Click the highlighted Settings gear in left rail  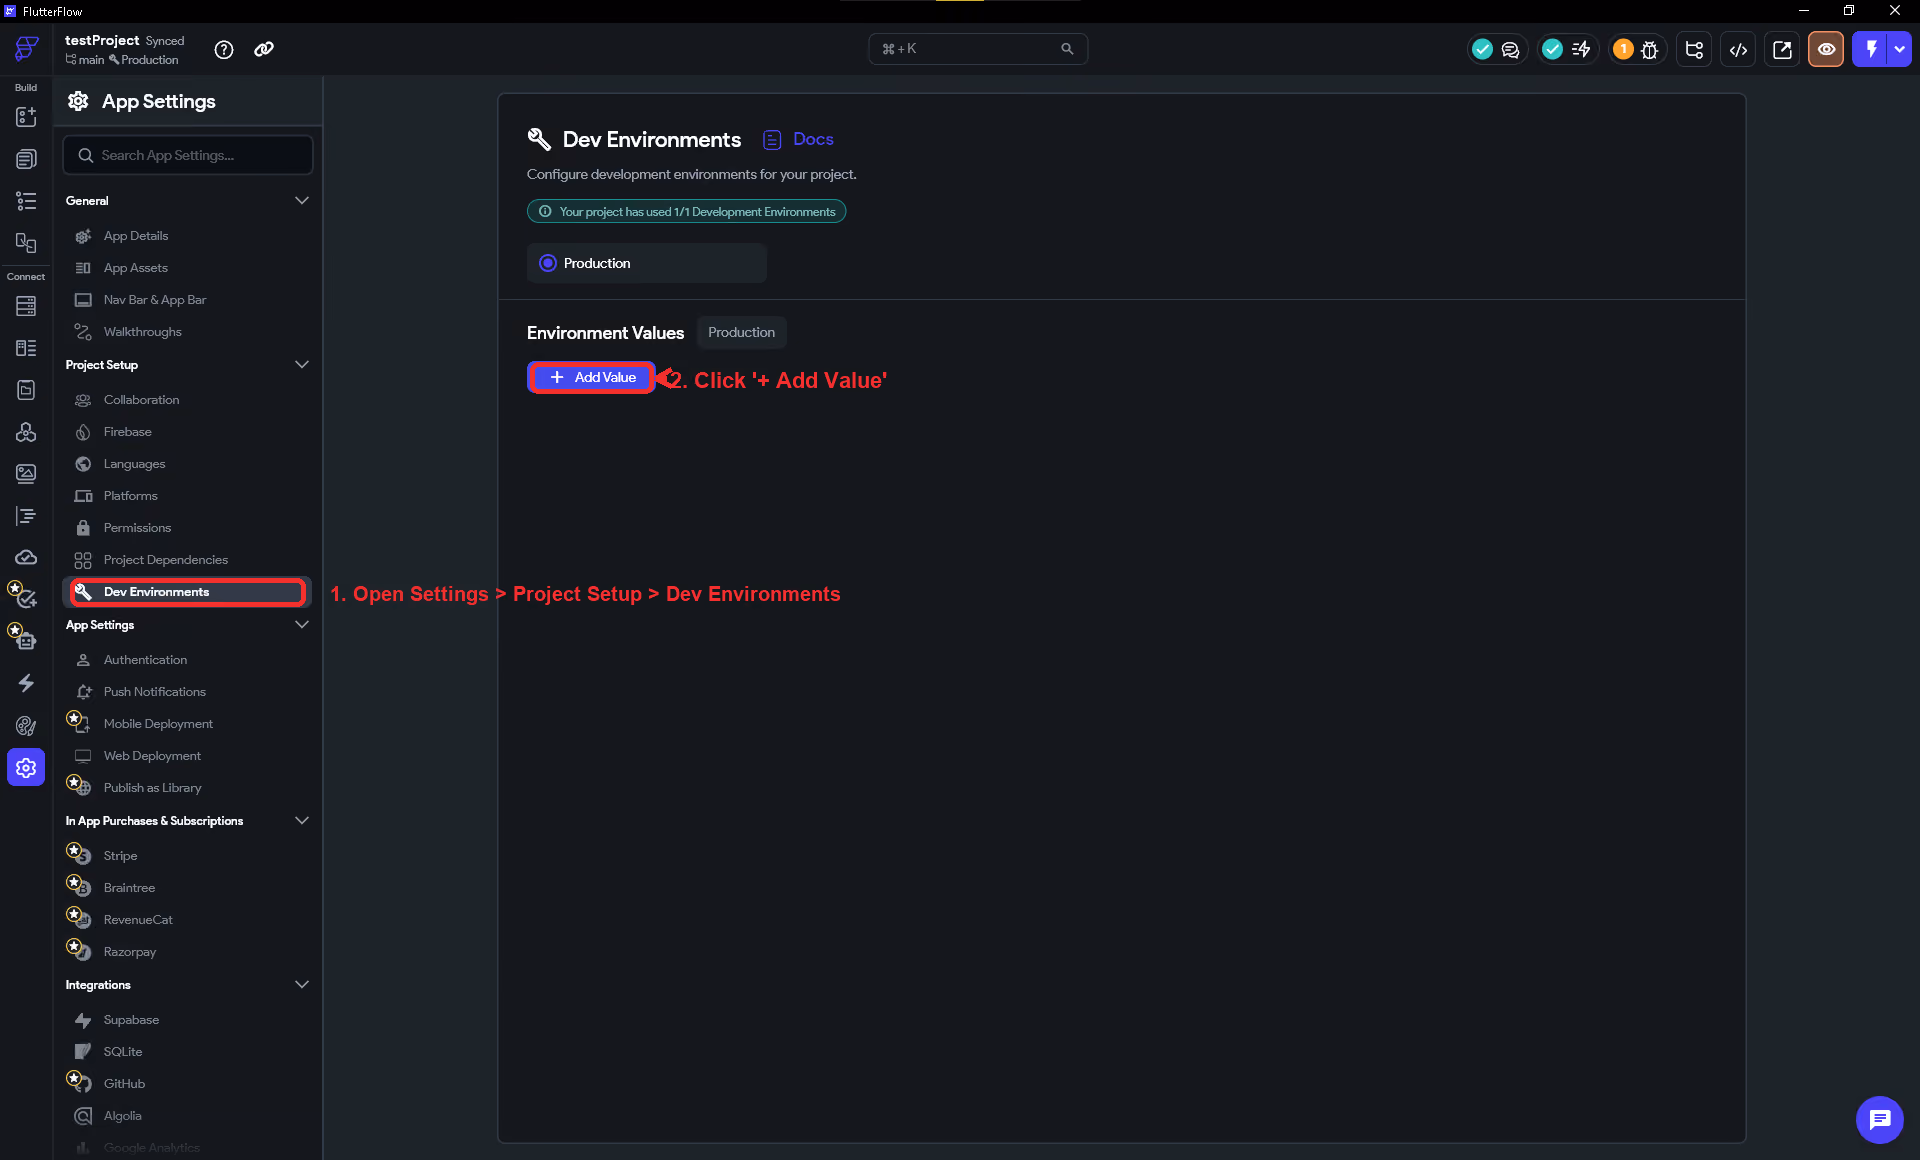coord(26,768)
